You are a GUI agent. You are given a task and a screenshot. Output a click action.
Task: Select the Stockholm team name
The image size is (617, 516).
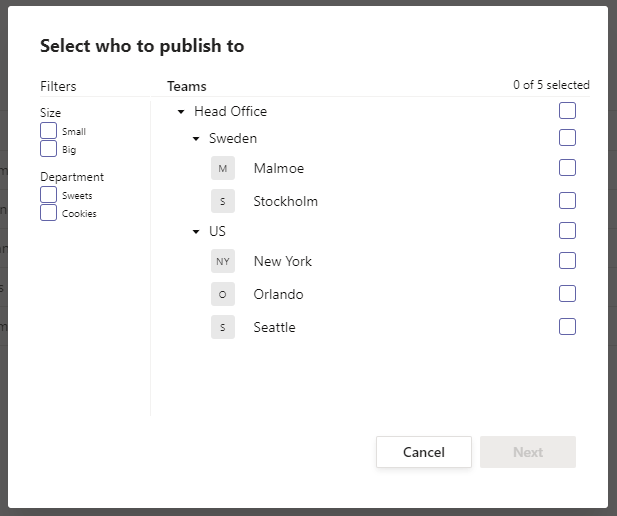285,201
